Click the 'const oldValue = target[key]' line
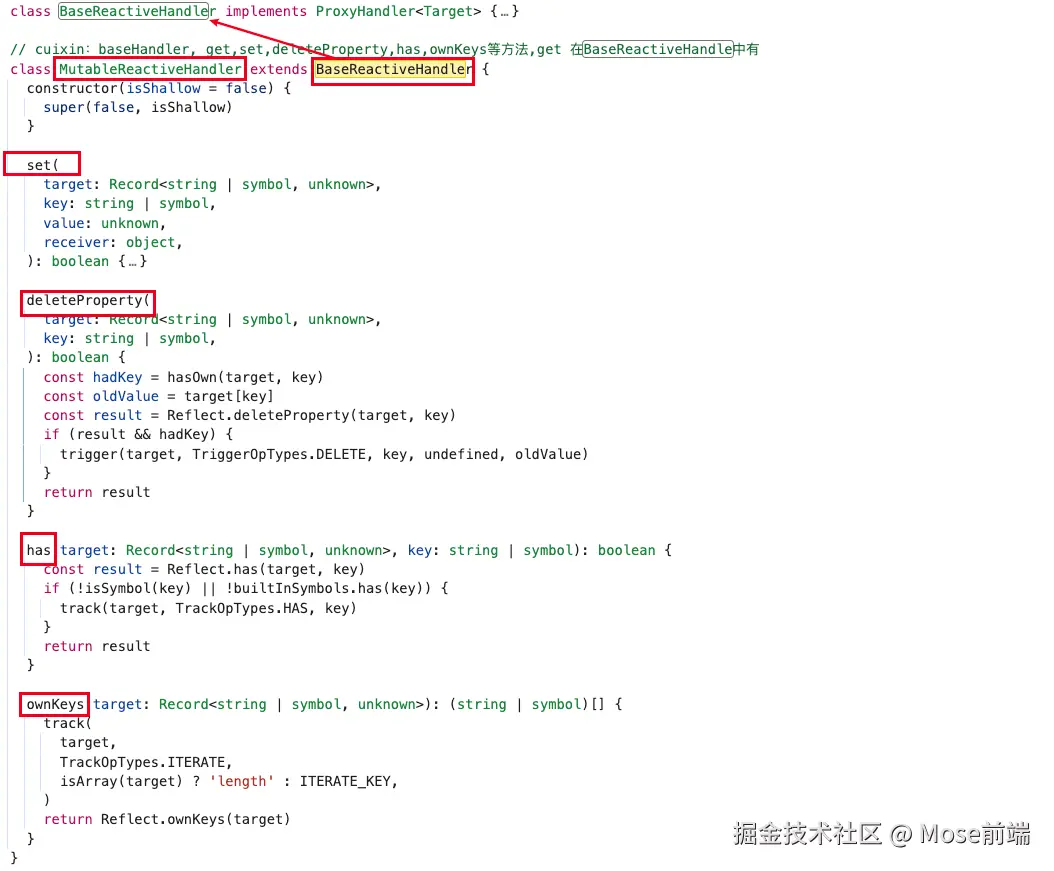Screen dimensions: 1054x871 coord(159,397)
